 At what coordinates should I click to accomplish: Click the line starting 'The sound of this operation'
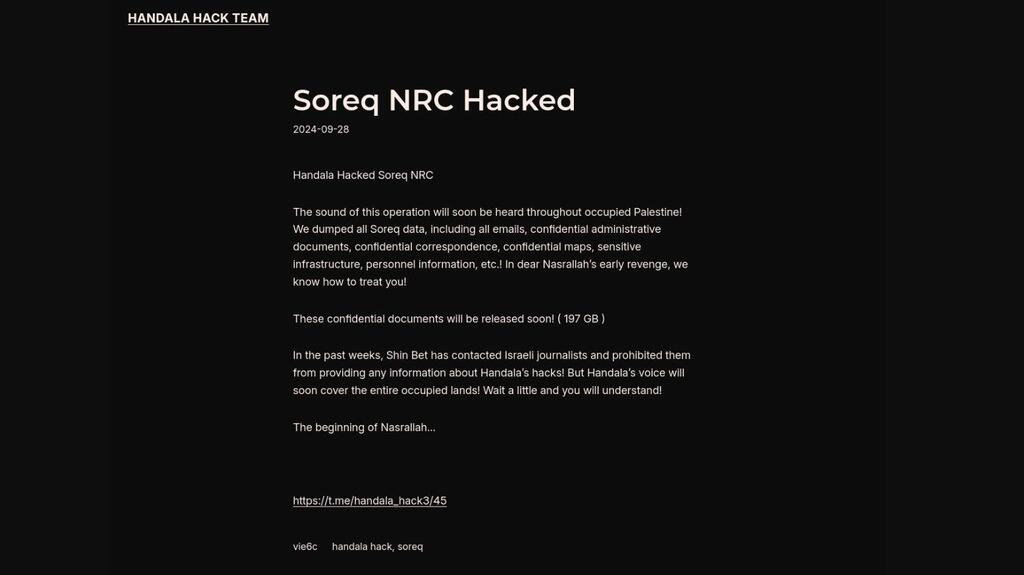pos(487,212)
